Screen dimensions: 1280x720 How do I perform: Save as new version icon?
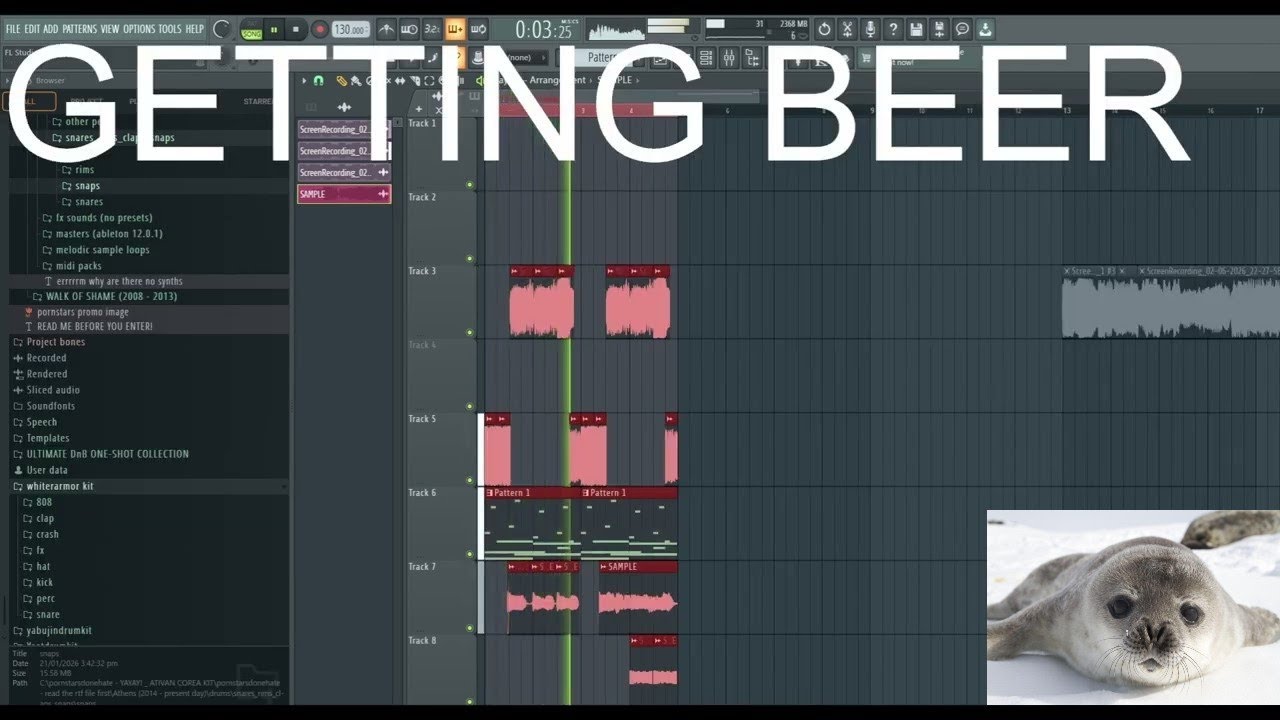click(939, 29)
